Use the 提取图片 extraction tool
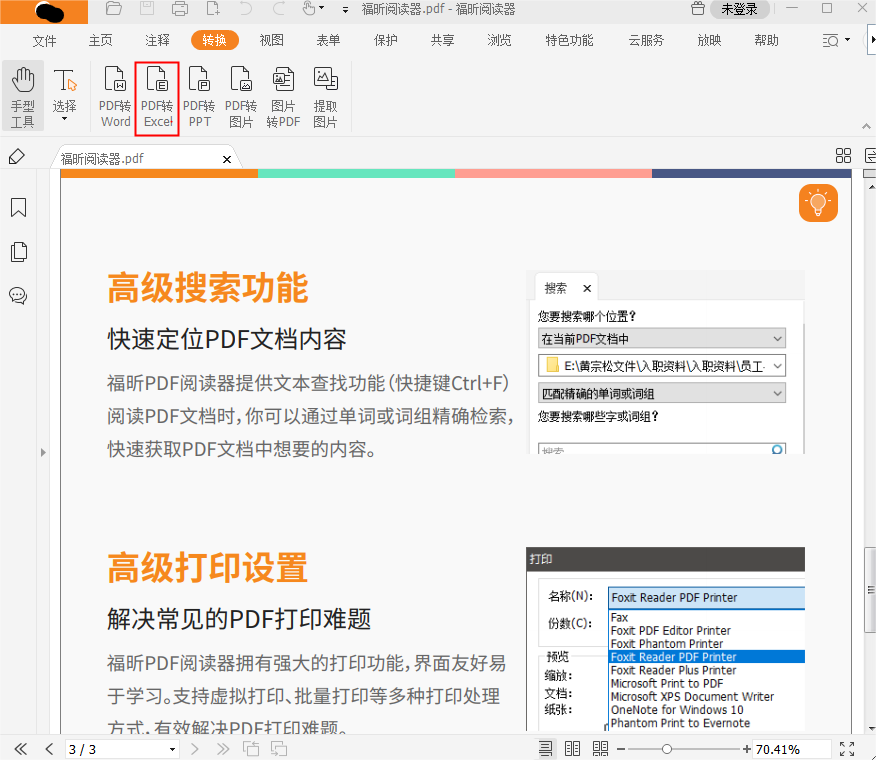The image size is (876, 760). click(x=325, y=96)
